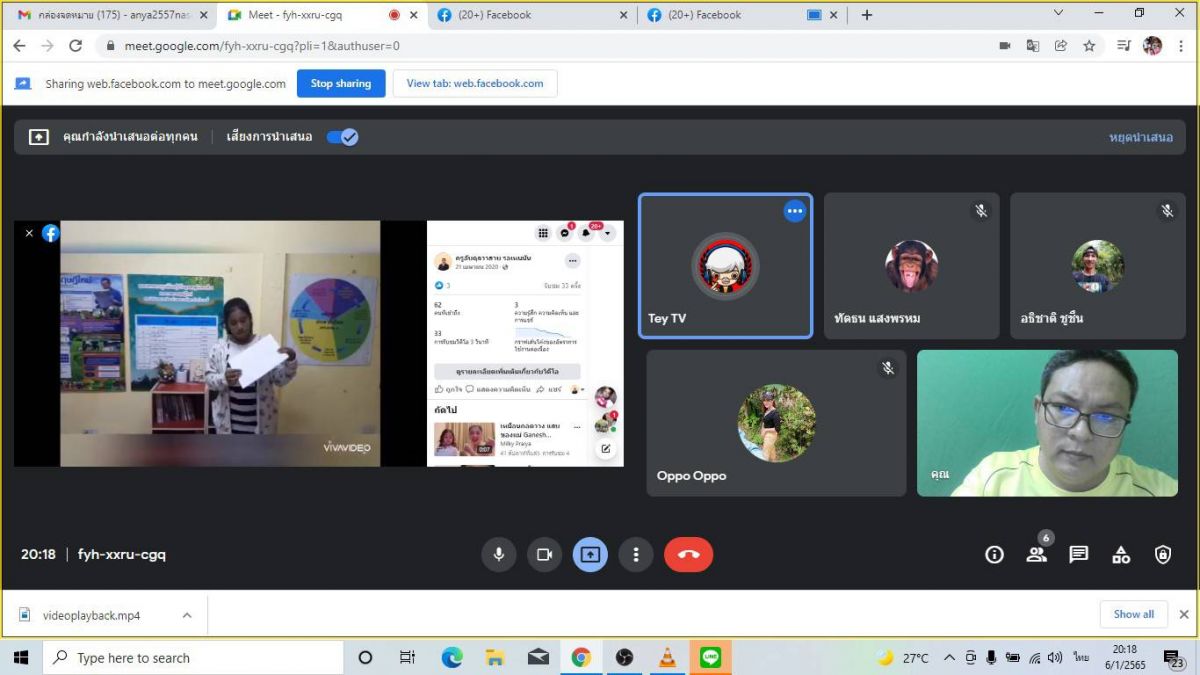
Task: Open system volume speaker icon
Action: (1055, 658)
